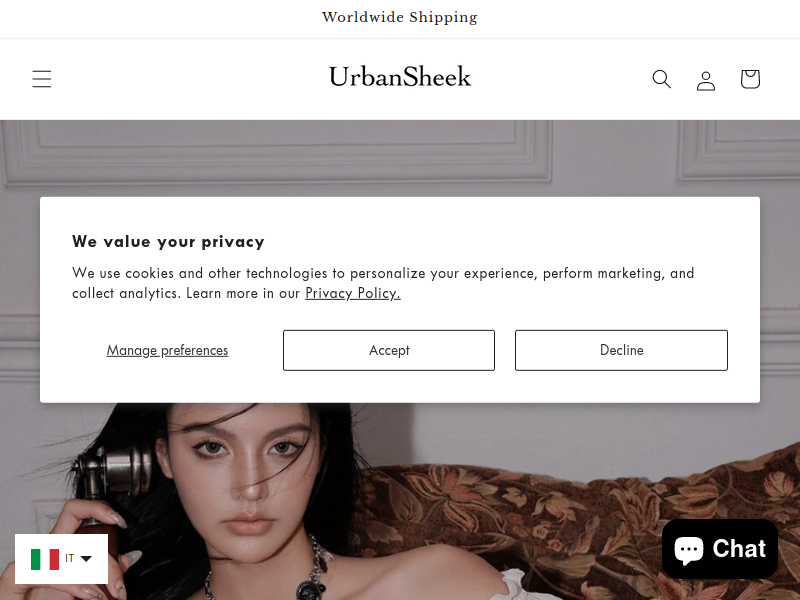
Task: Click the Italian flag icon
Action: [x=45, y=559]
